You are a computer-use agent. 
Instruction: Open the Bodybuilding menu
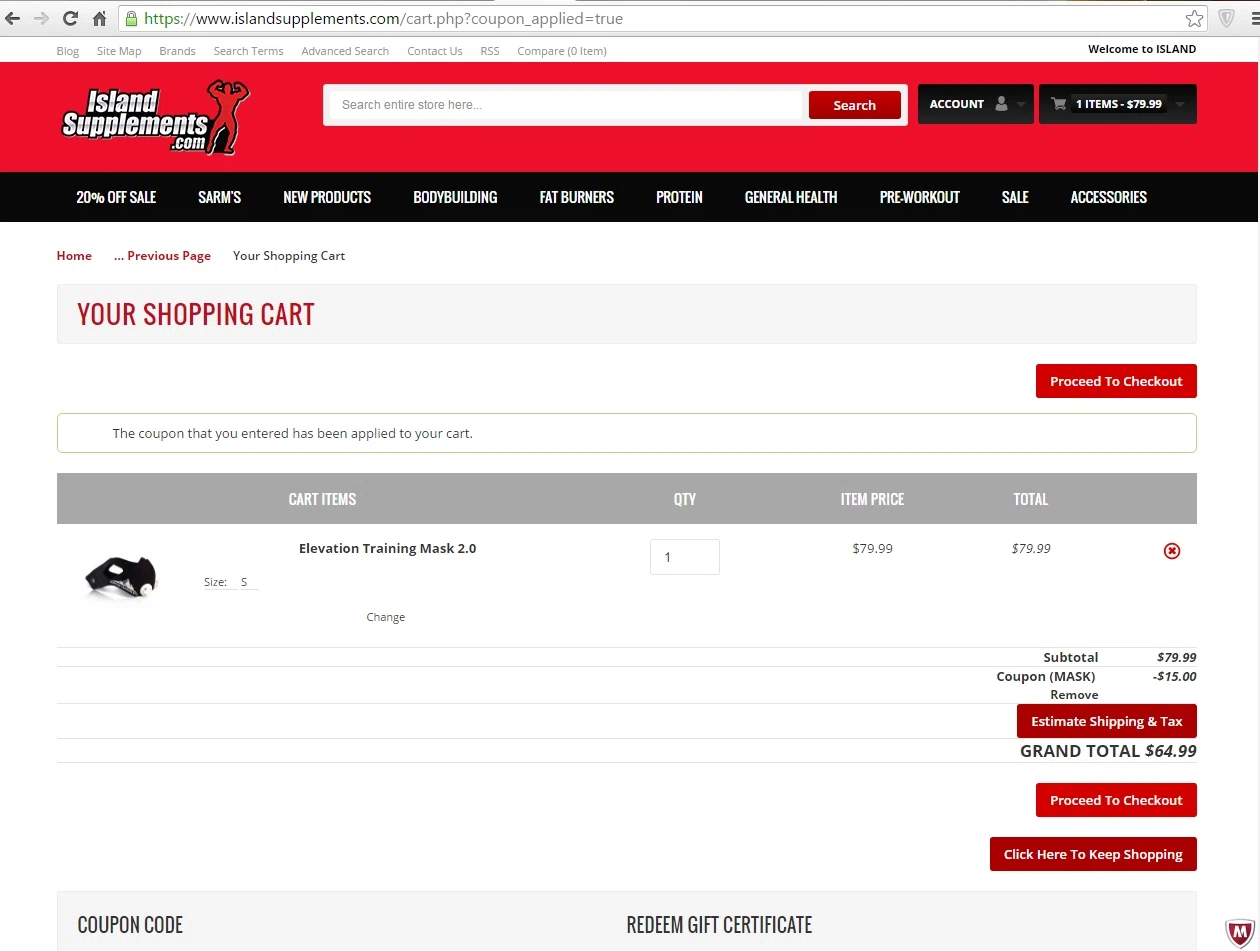455,197
